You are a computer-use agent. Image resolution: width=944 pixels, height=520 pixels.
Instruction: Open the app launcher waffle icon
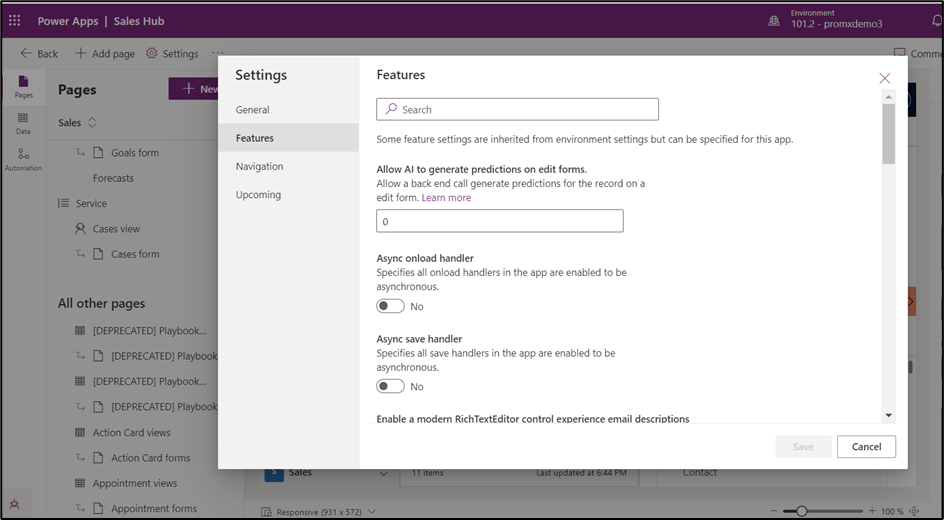coord(14,20)
